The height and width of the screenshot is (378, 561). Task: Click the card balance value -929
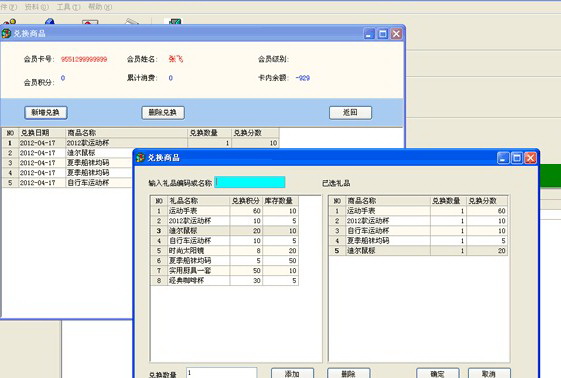[303, 78]
